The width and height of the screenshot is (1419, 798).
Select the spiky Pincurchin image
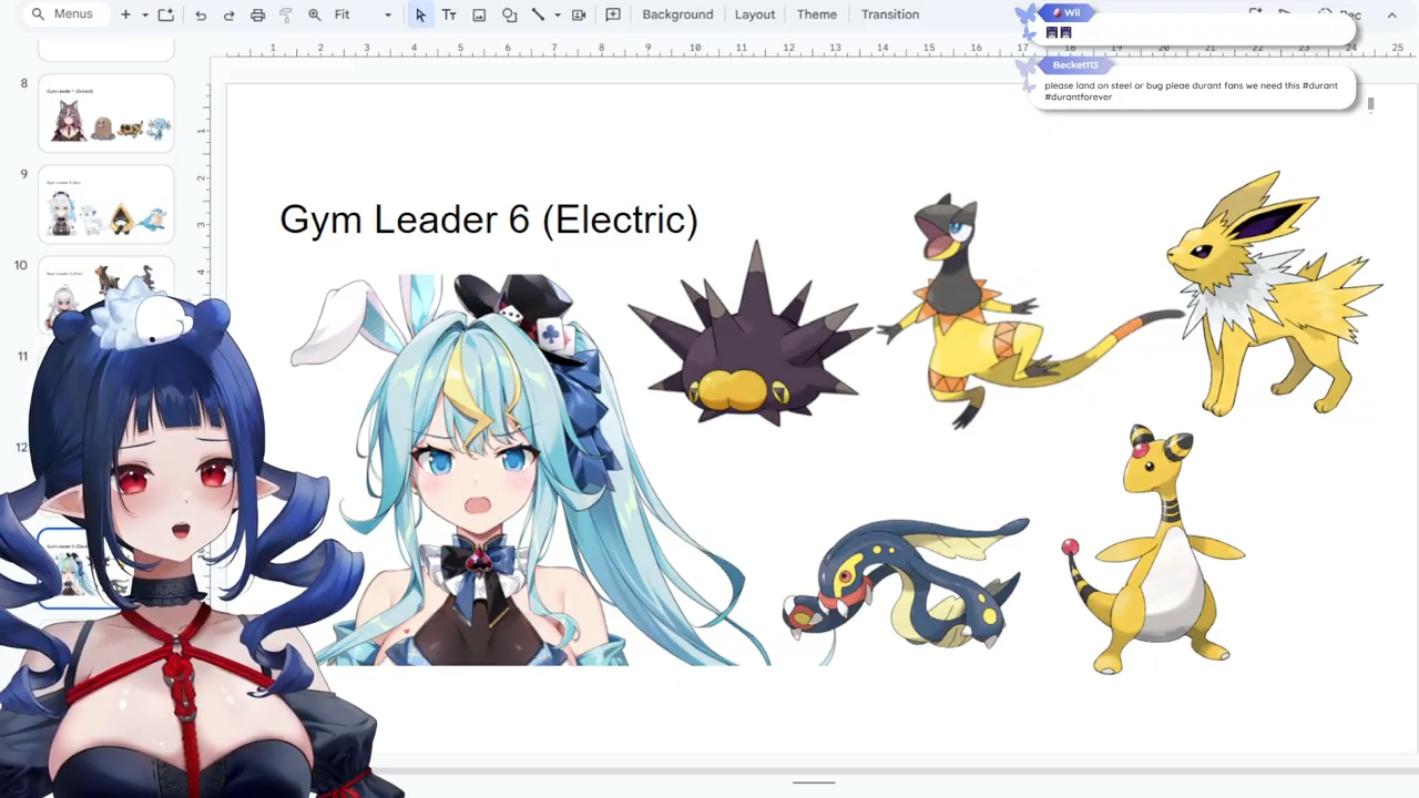pyautogui.click(x=750, y=335)
